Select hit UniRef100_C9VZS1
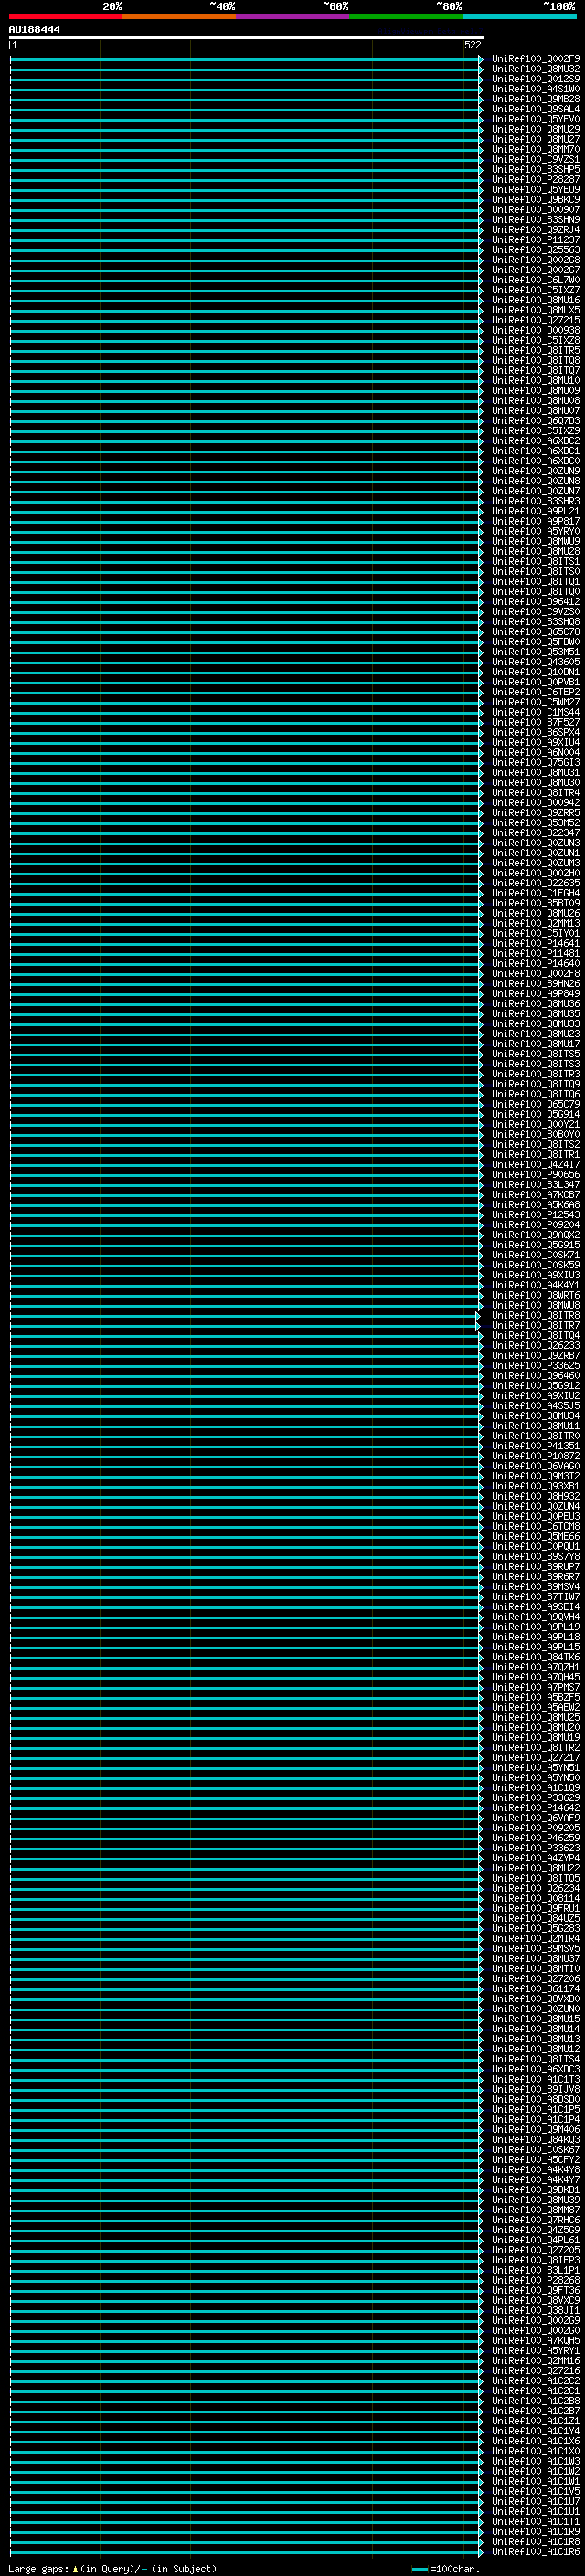Viewport: 585px width, 2576px height. [x=536, y=159]
